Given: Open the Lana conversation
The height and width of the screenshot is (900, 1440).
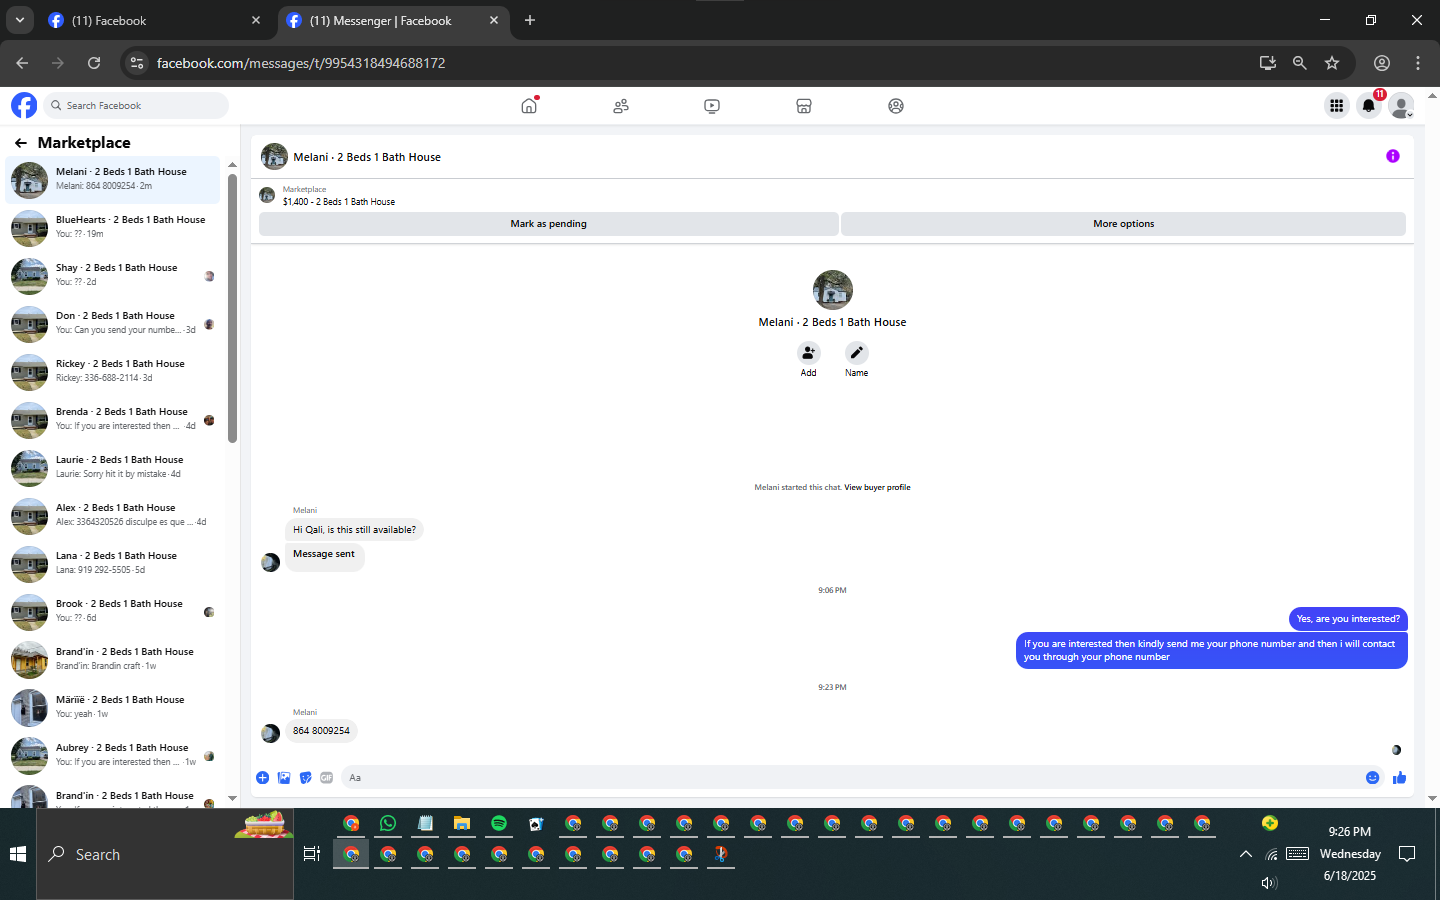Looking at the screenshot, I should pos(112,563).
